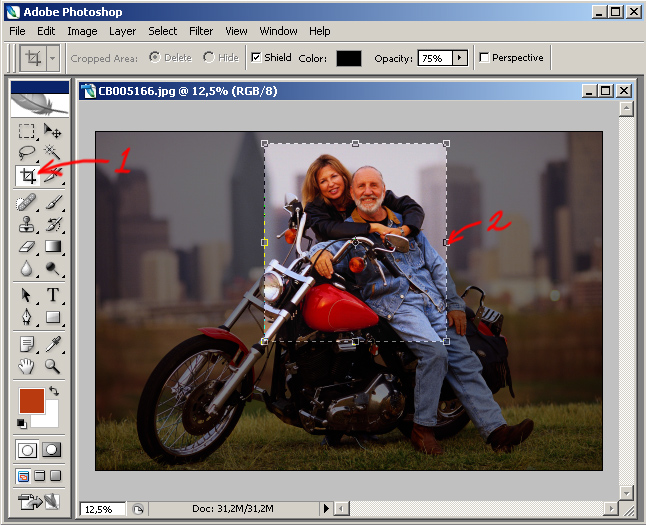
Task: Click the right-middle crop handle
Action: coord(446,242)
